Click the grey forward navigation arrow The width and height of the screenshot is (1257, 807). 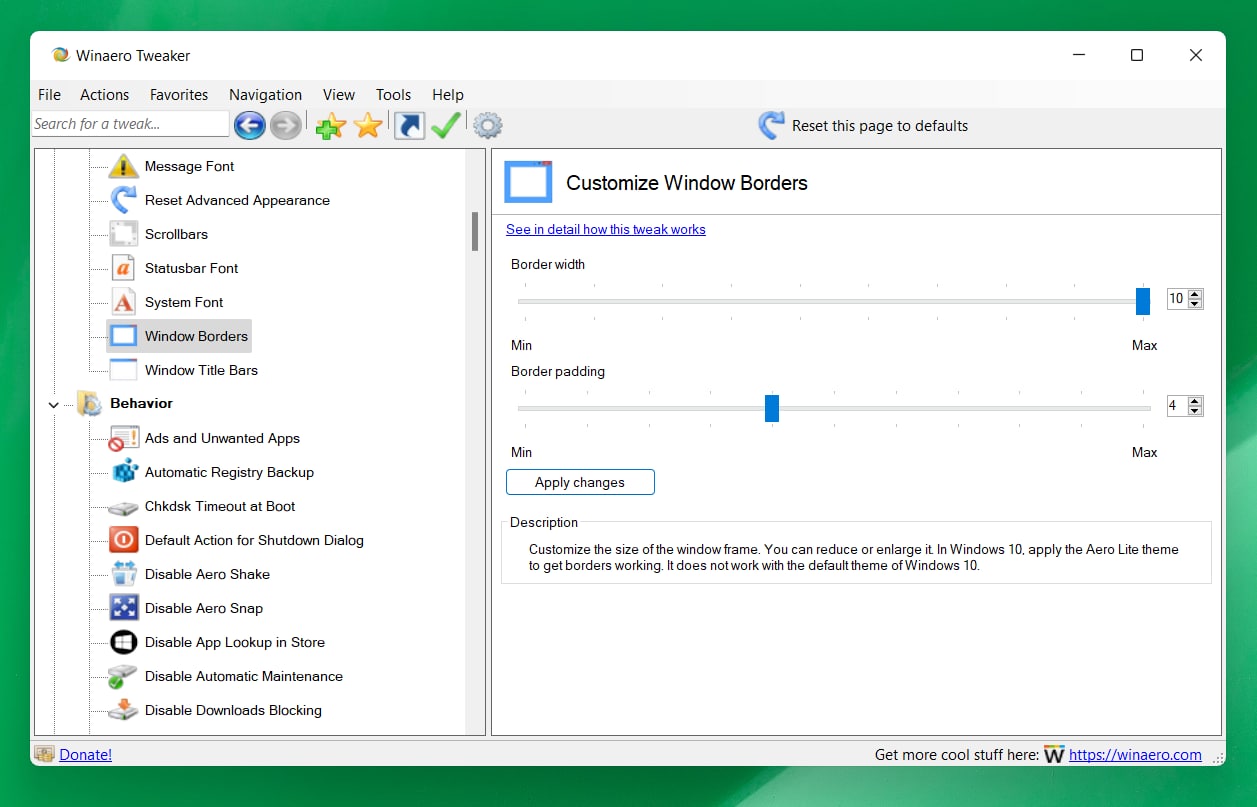tap(286, 125)
